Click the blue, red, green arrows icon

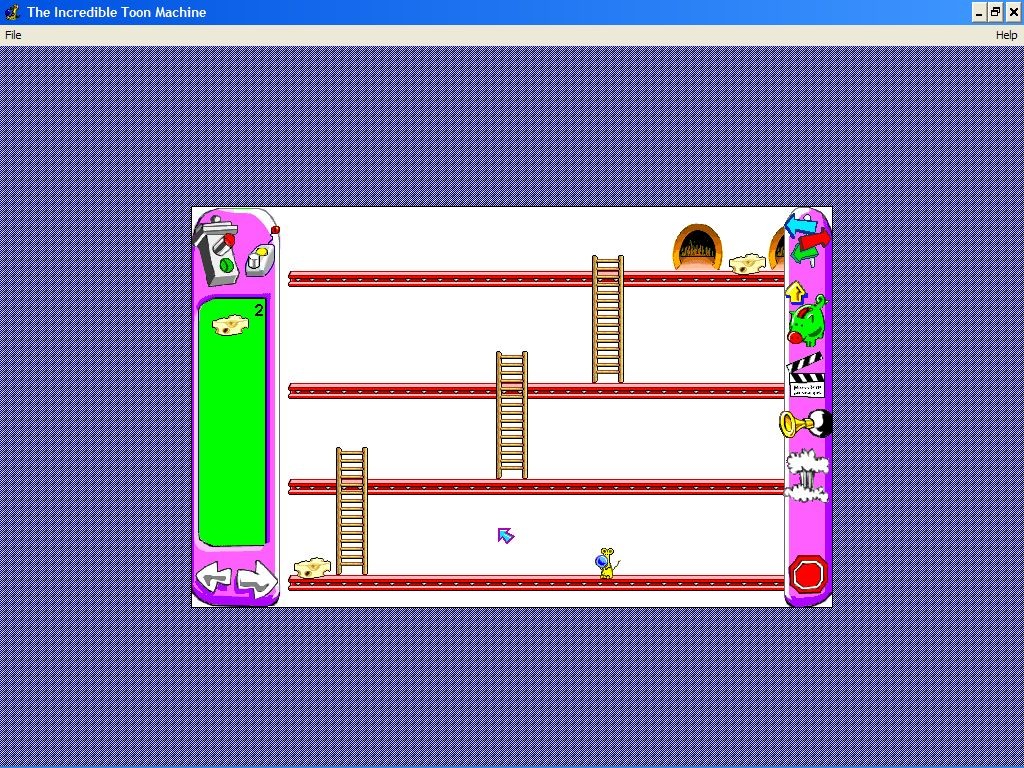point(807,240)
